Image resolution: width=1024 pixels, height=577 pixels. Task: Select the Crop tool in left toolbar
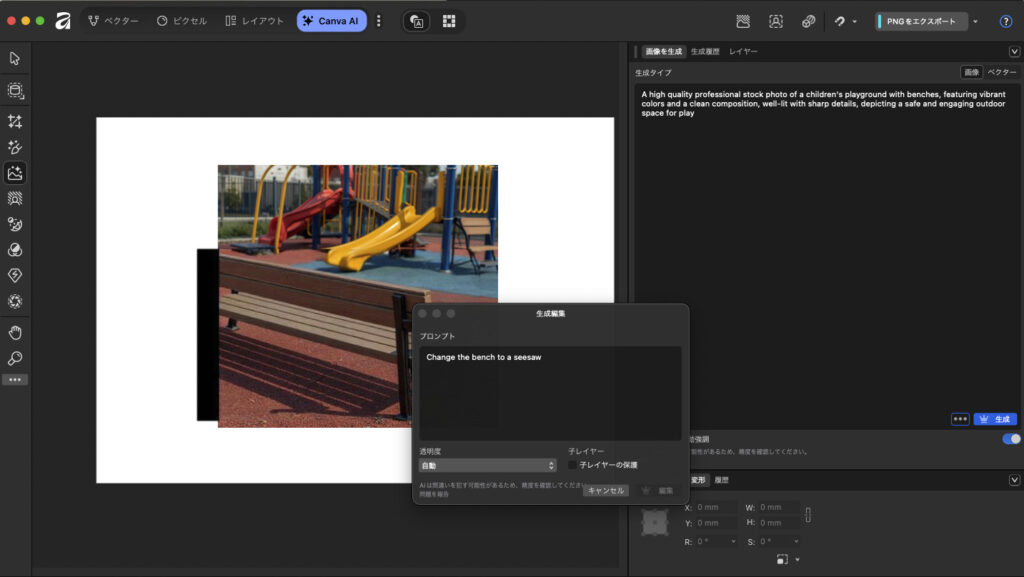click(15, 121)
